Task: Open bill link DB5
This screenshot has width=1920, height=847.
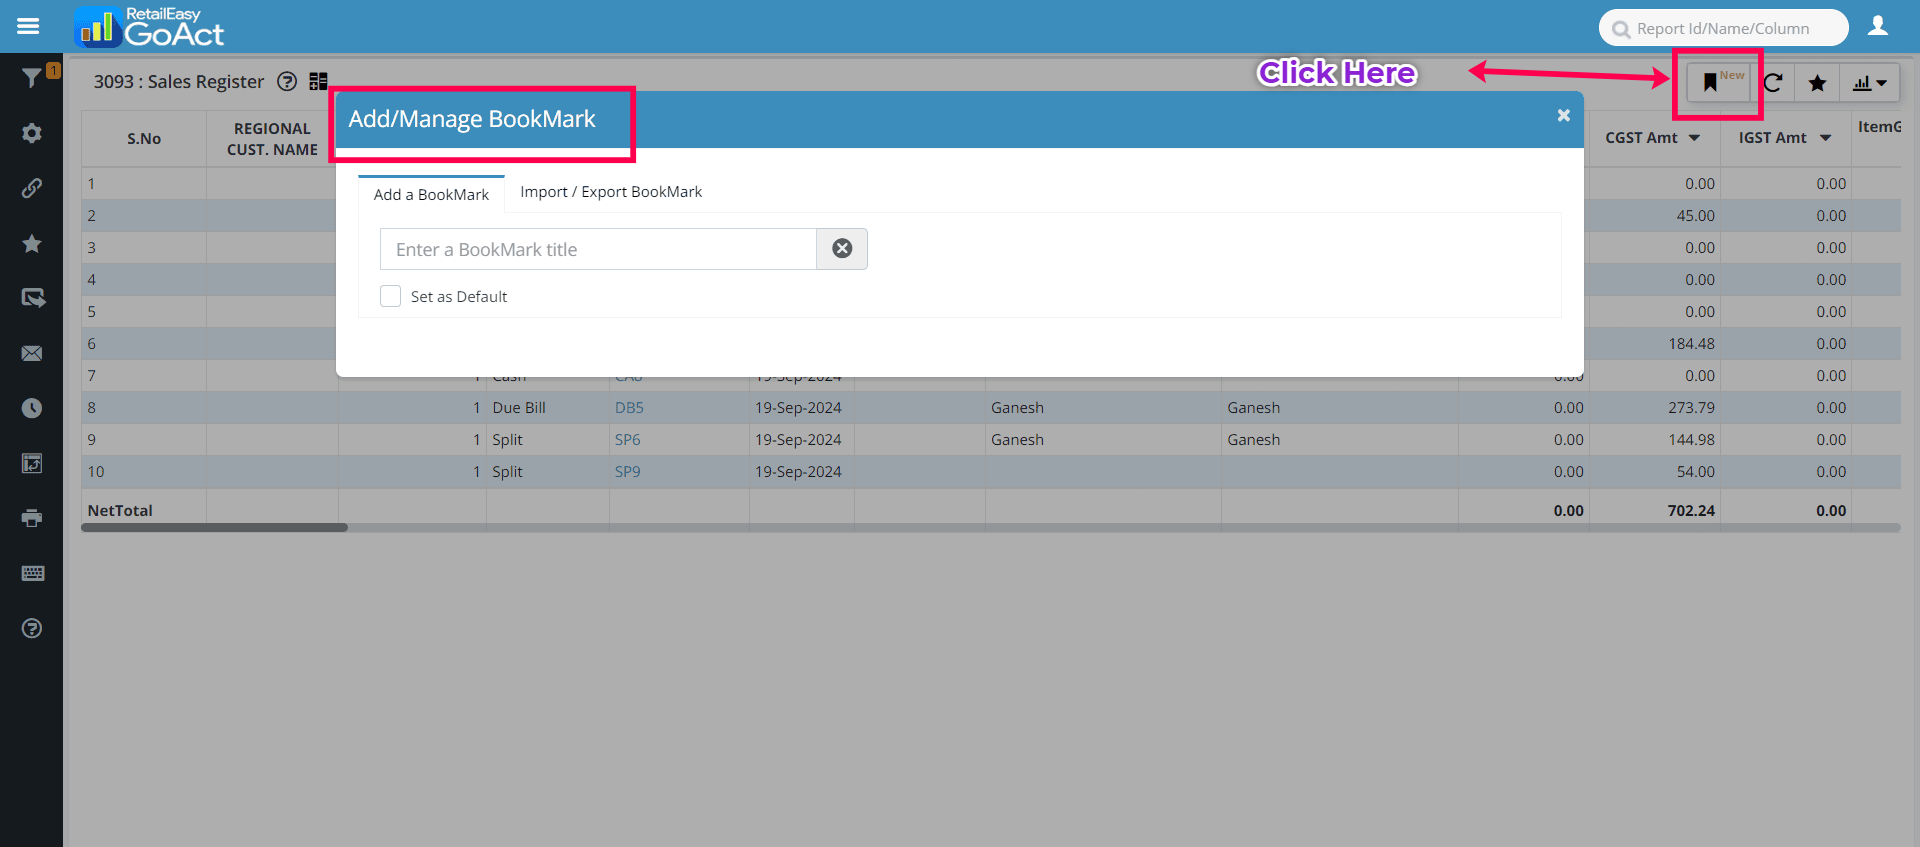Action: (x=629, y=408)
